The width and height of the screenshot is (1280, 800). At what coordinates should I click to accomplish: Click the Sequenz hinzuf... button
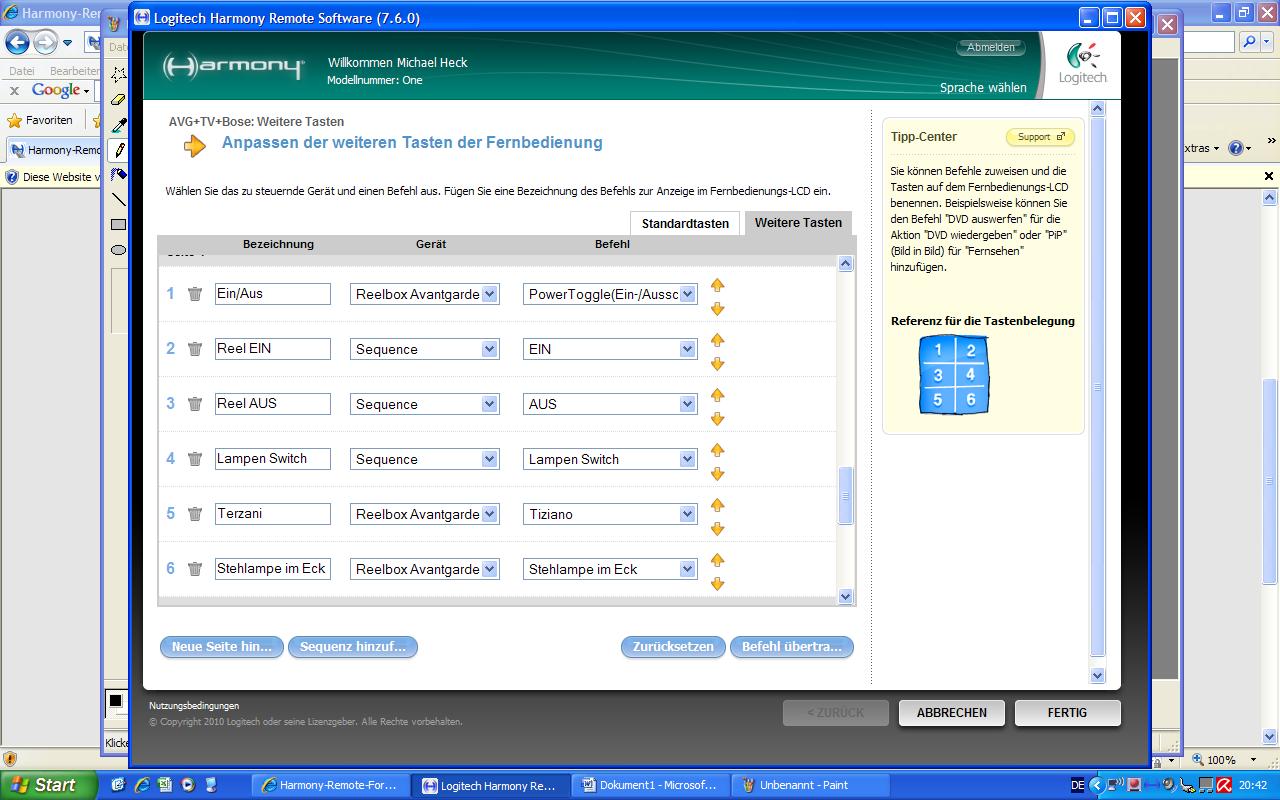[353, 647]
